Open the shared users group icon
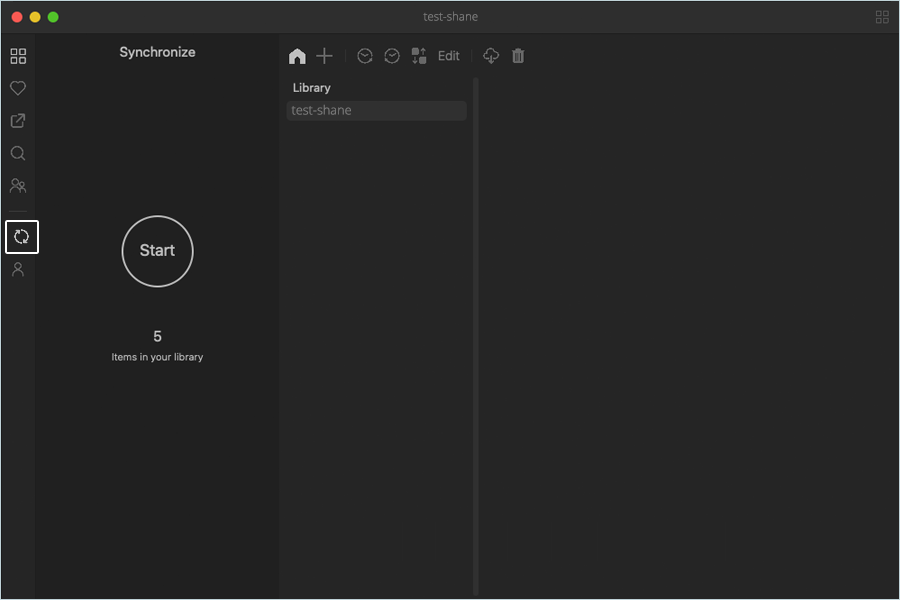This screenshot has width=900, height=600. (18, 185)
